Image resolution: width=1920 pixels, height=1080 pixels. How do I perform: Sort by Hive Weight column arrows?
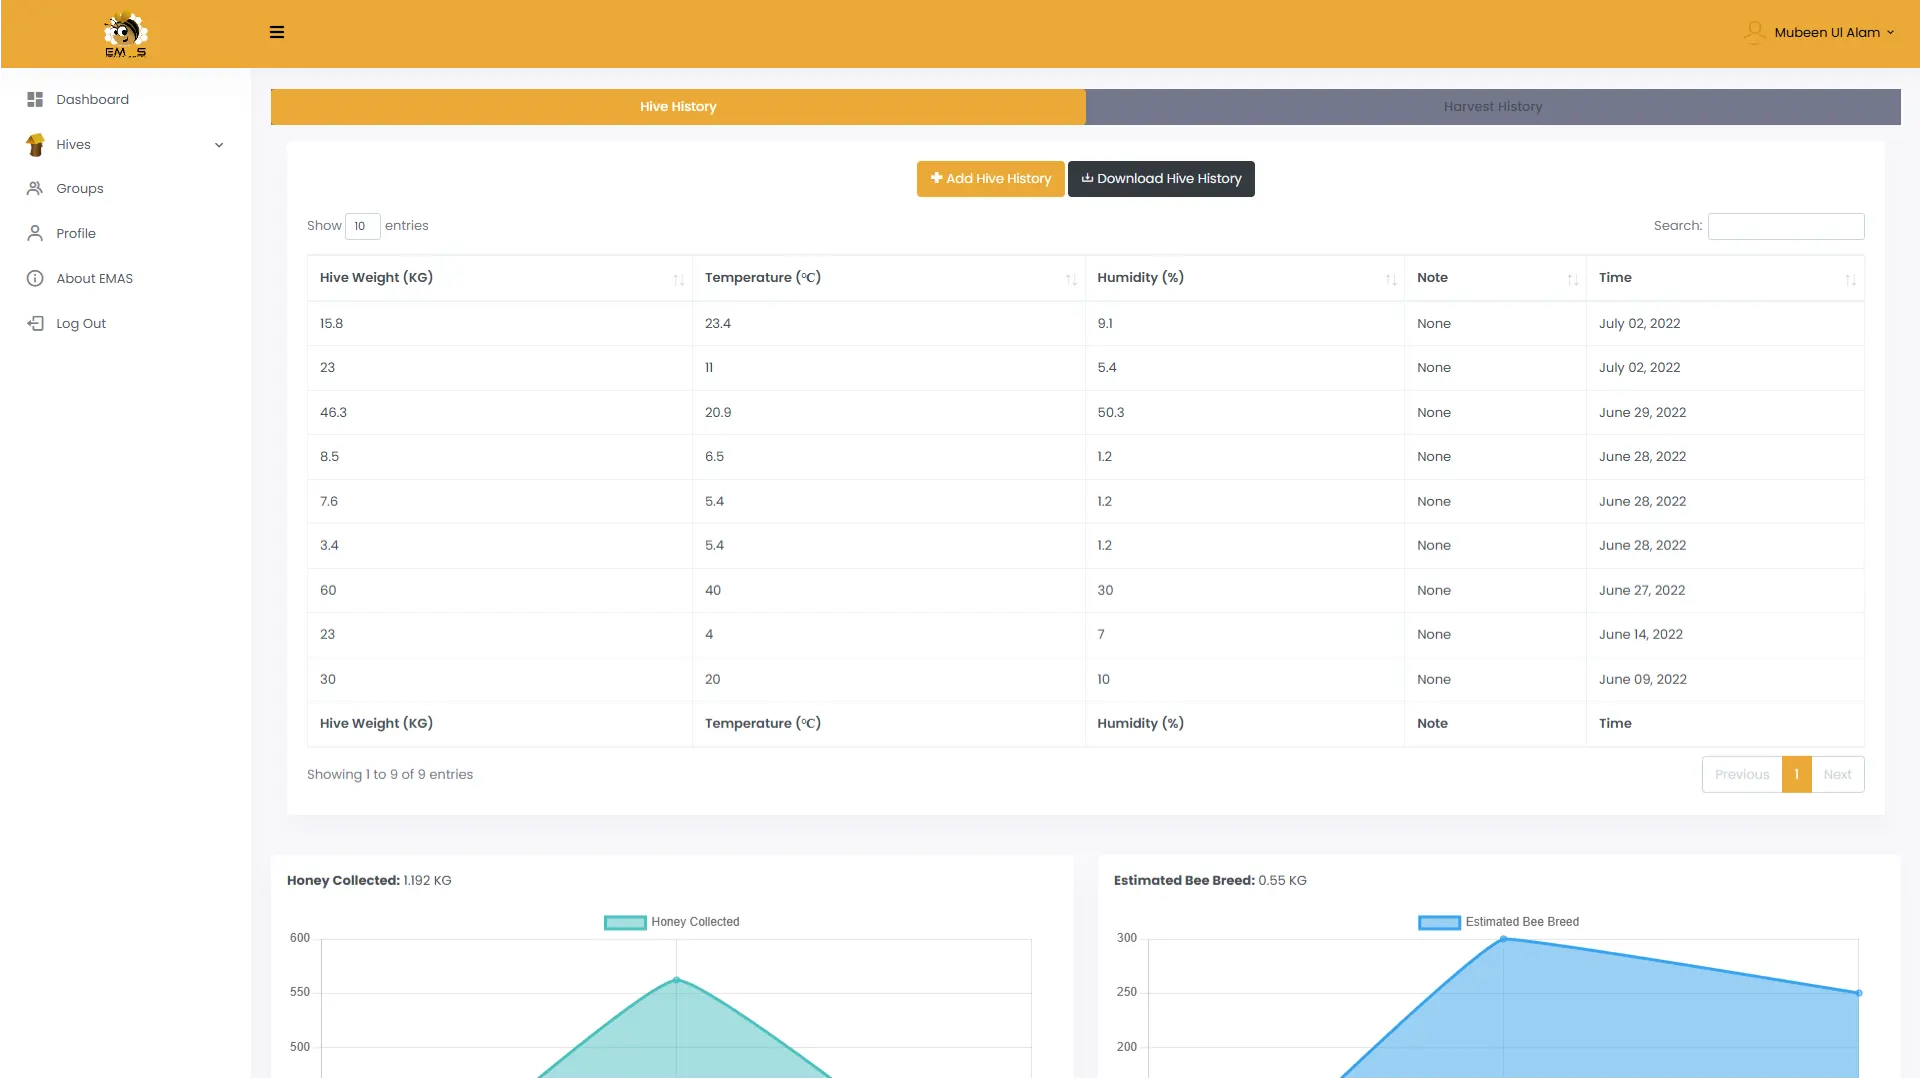(678, 279)
